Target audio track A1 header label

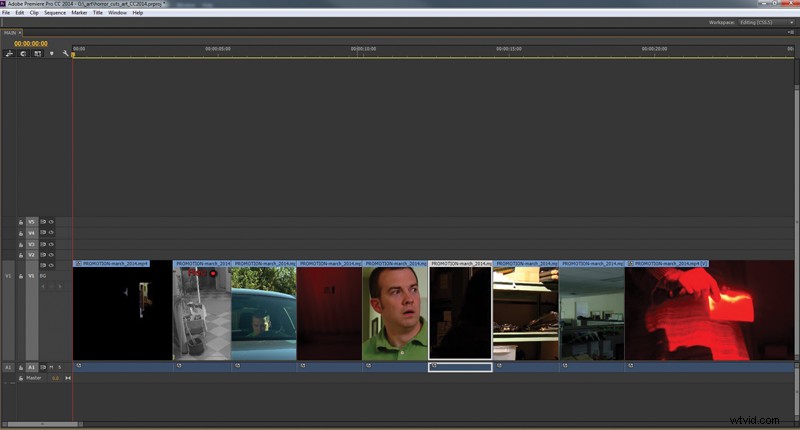(32, 367)
